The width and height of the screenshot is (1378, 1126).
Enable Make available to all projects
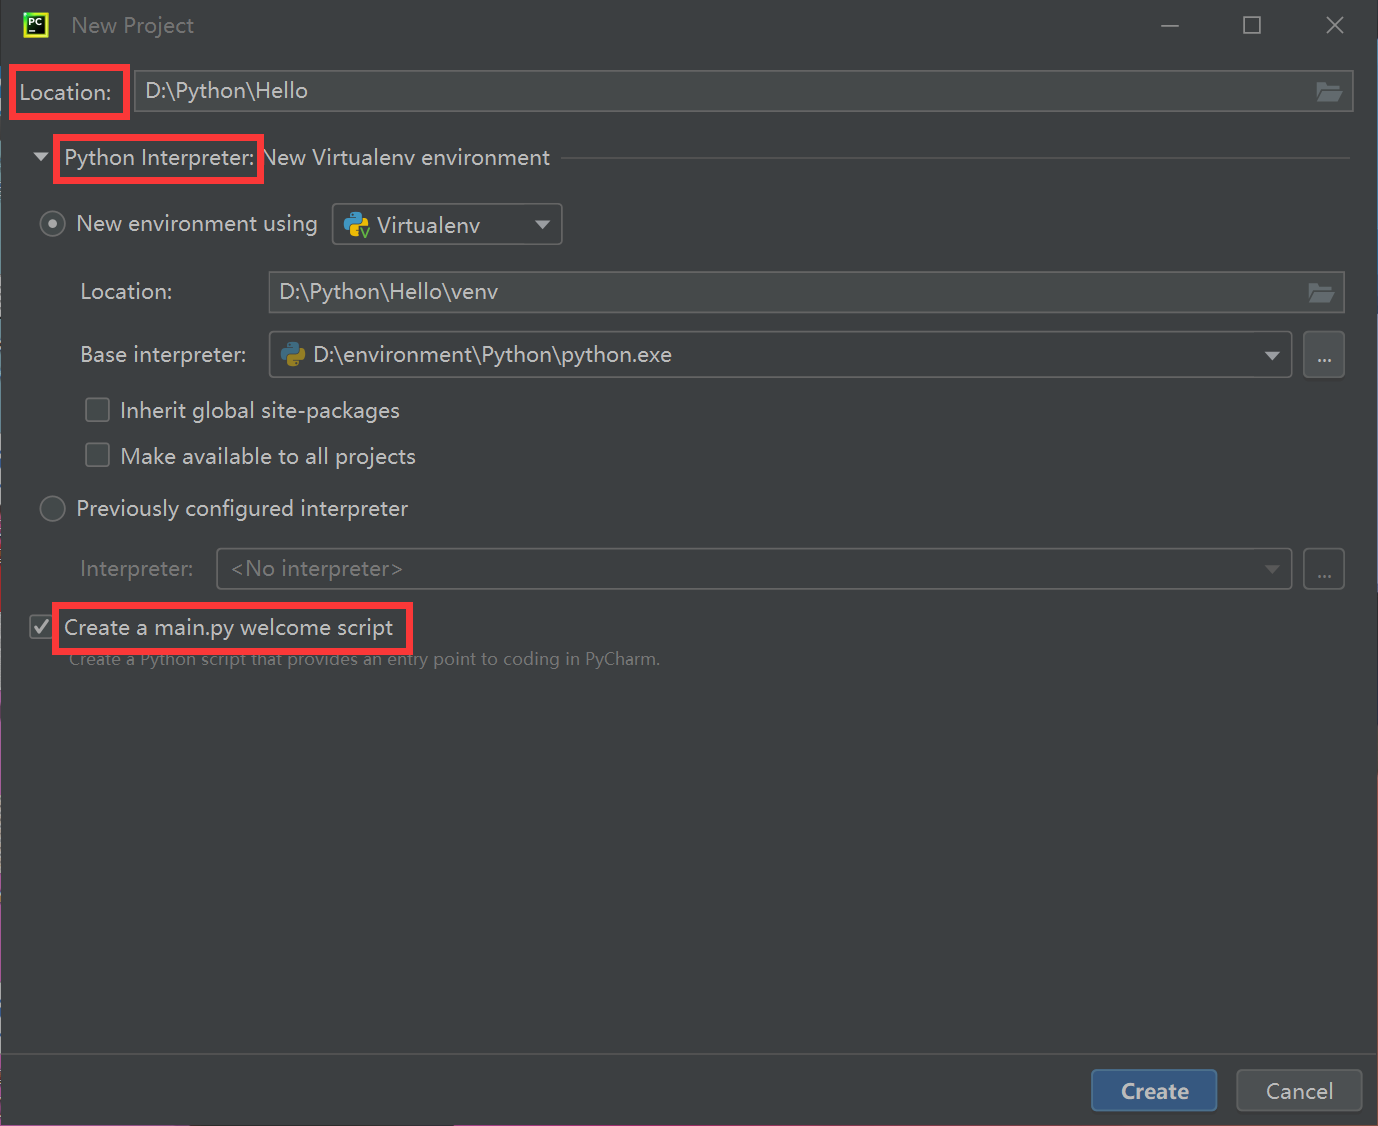pos(97,456)
